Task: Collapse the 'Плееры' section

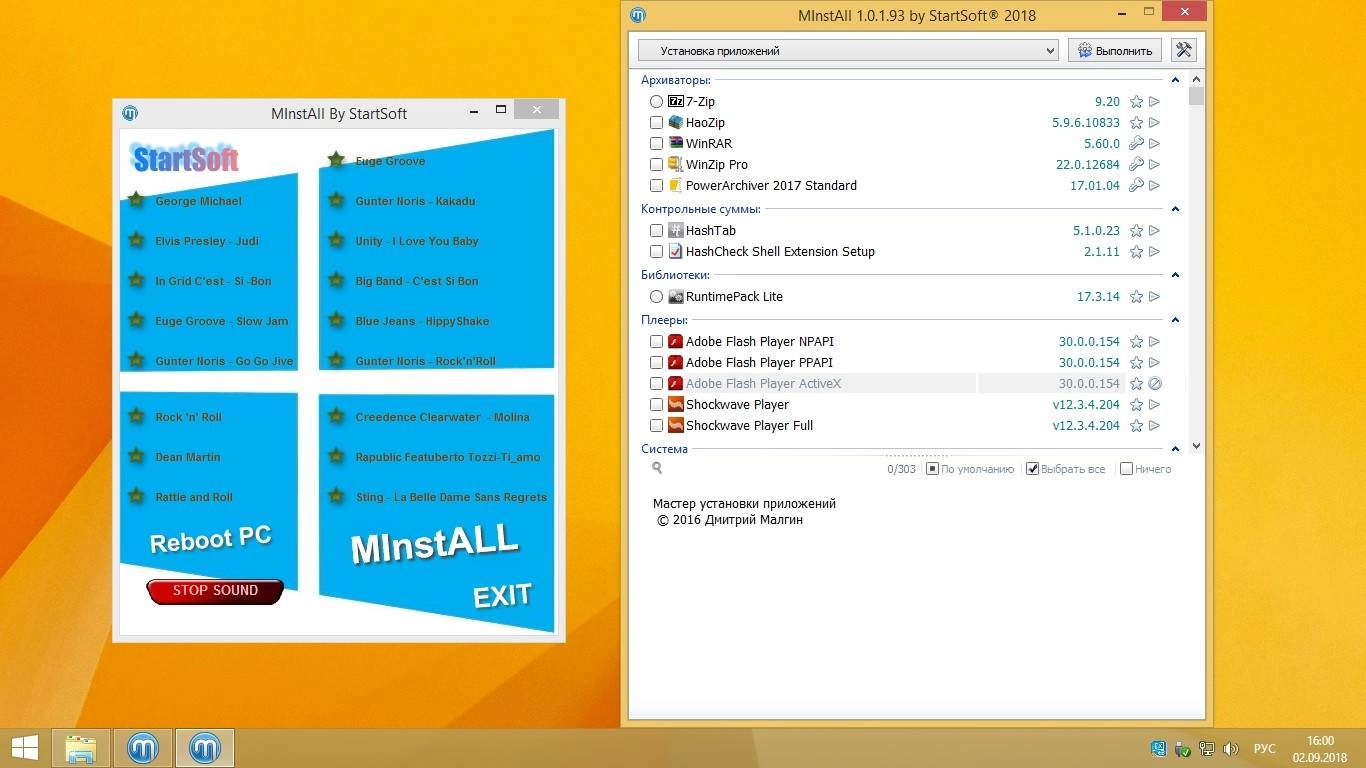Action: (x=1175, y=320)
